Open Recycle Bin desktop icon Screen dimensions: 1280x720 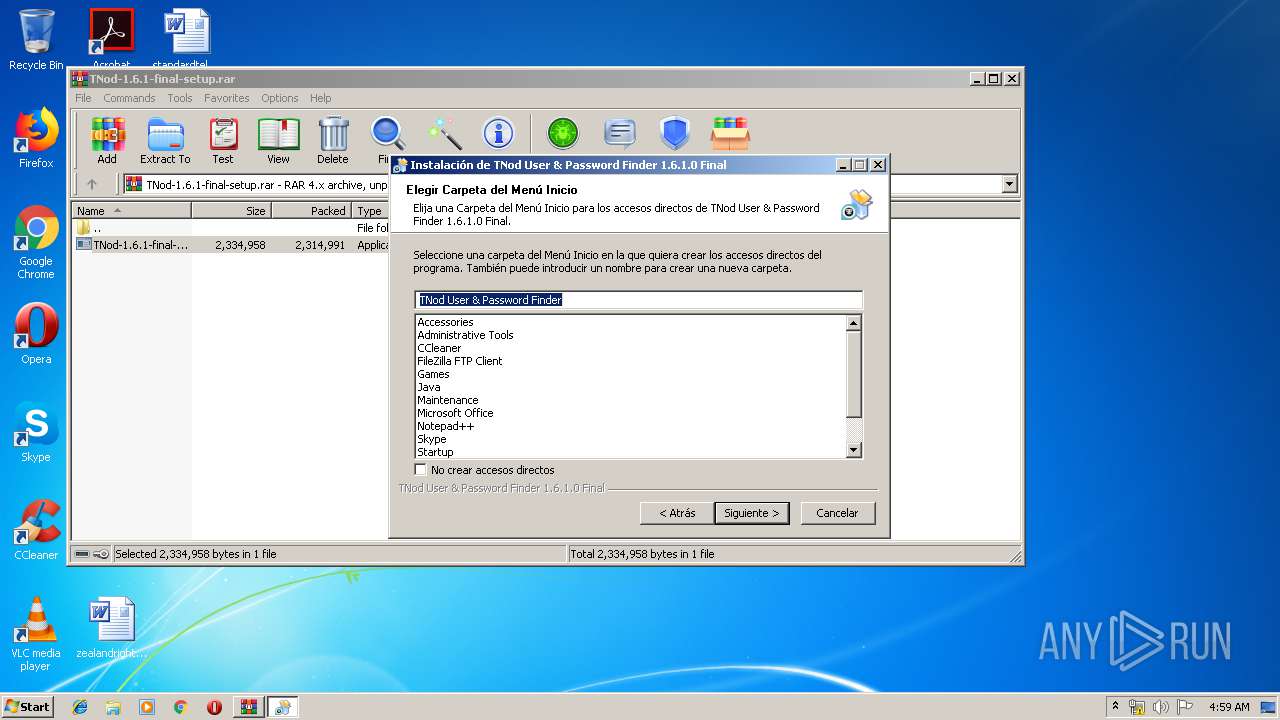coord(36,40)
